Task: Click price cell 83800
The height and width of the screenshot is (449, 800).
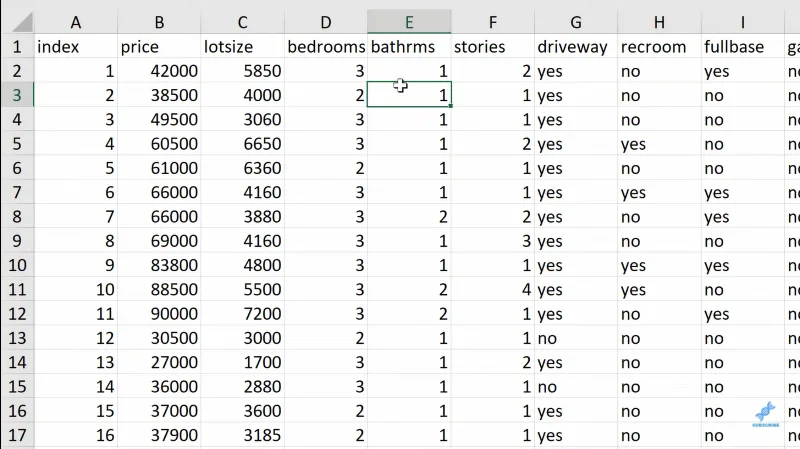Action: (159, 265)
